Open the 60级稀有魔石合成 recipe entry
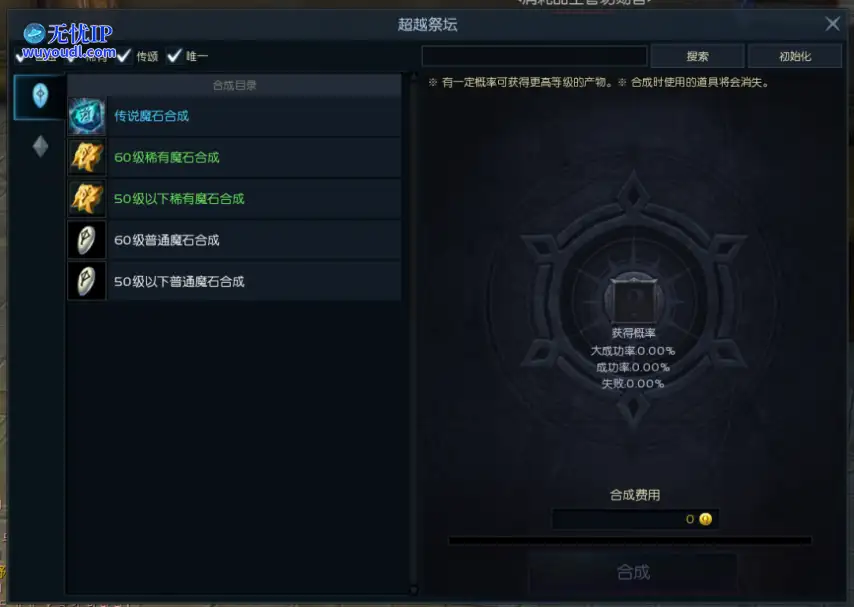Image resolution: width=854 pixels, height=607 pixels. click(x=234, y=157)
